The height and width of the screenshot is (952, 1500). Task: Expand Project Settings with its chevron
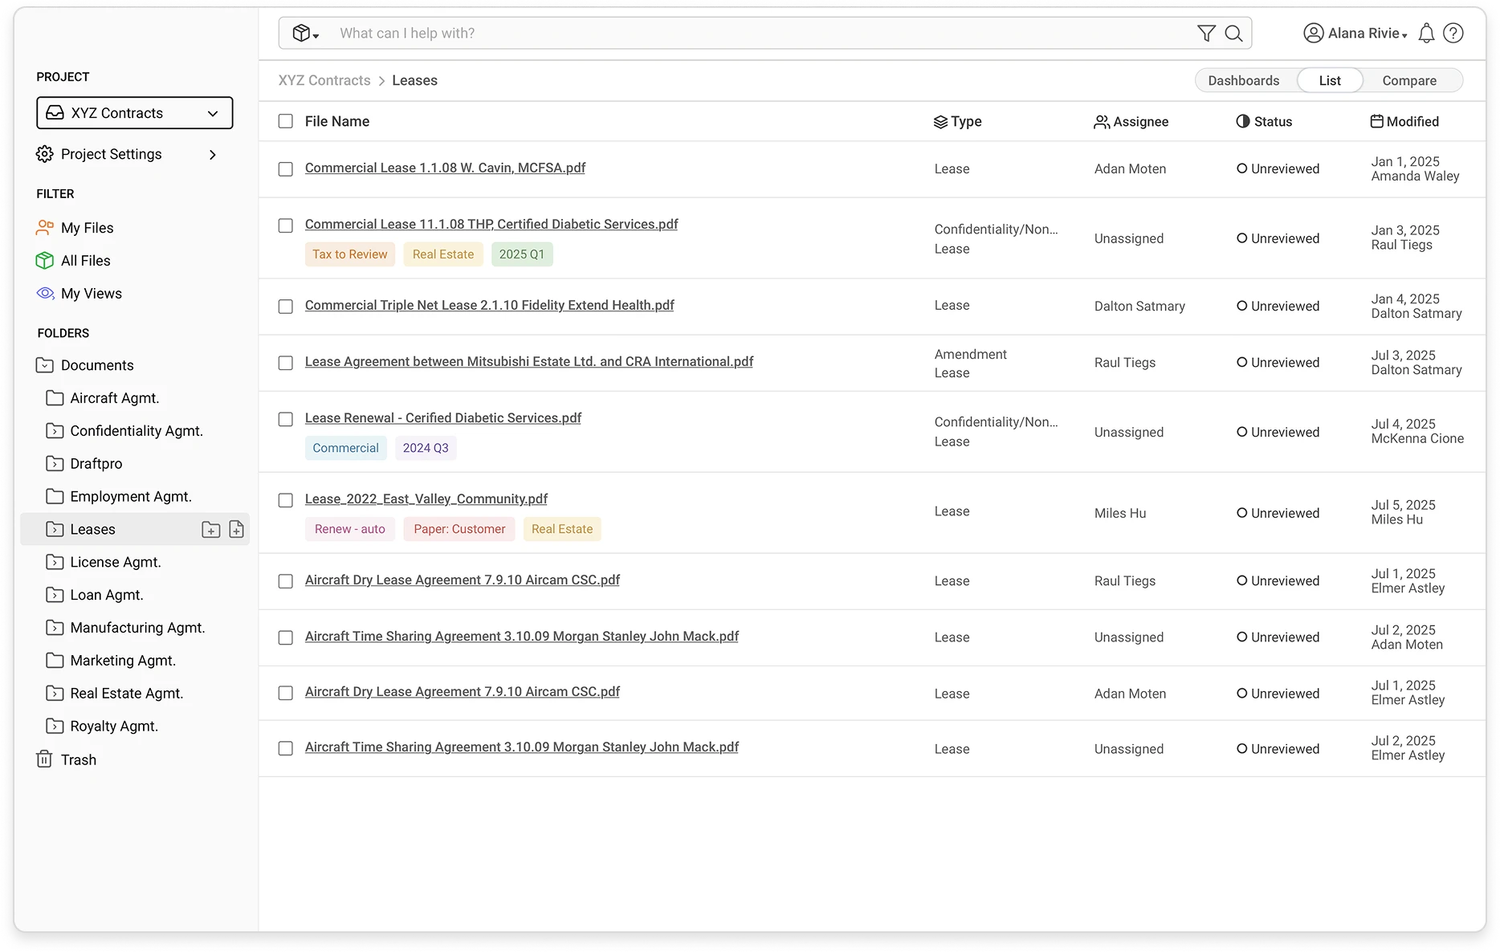point(211,154)
